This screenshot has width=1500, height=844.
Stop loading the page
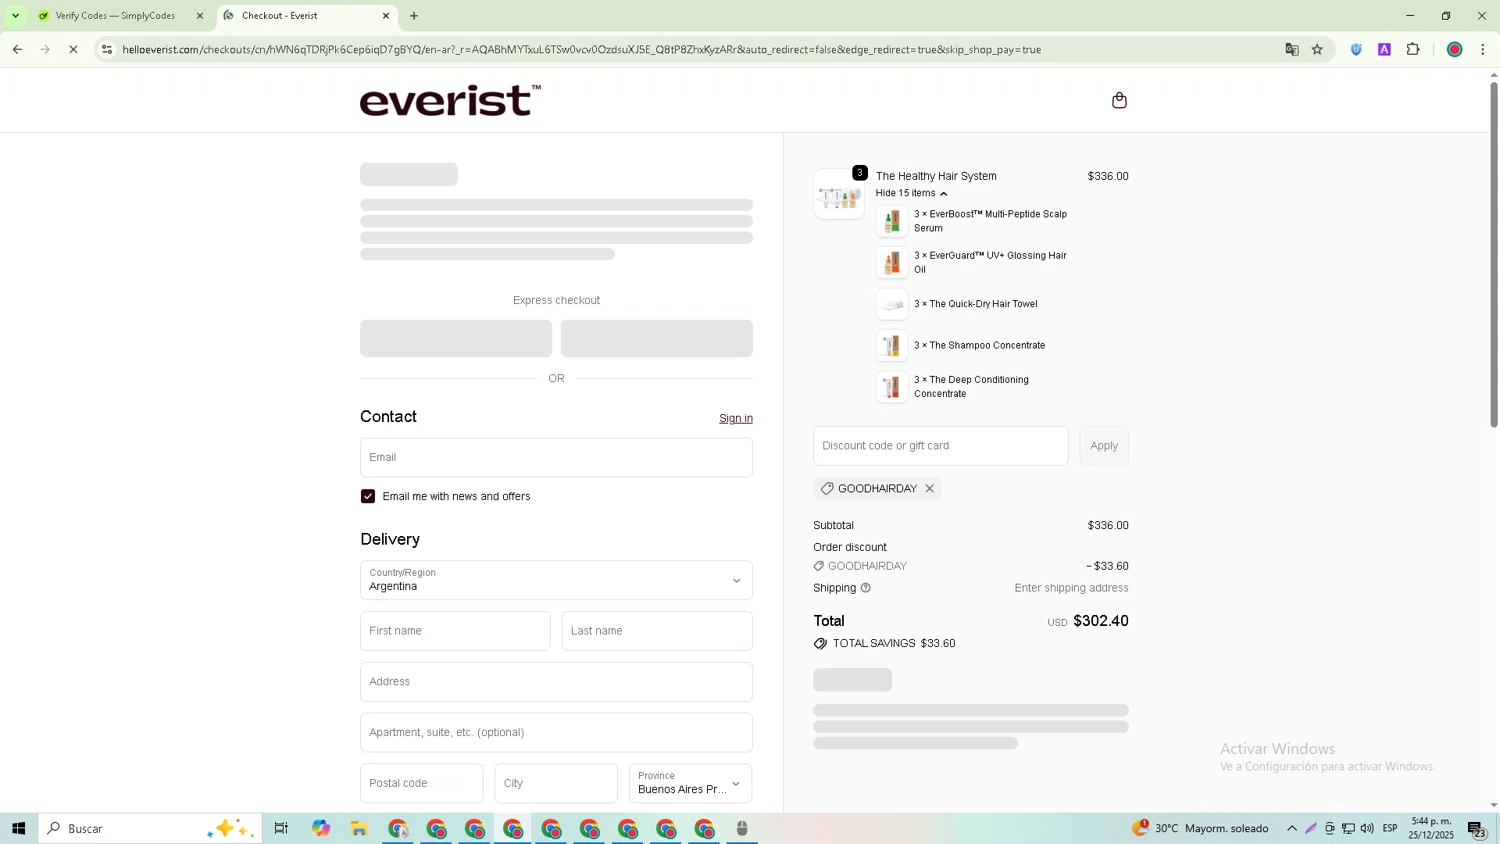(73, 49)
